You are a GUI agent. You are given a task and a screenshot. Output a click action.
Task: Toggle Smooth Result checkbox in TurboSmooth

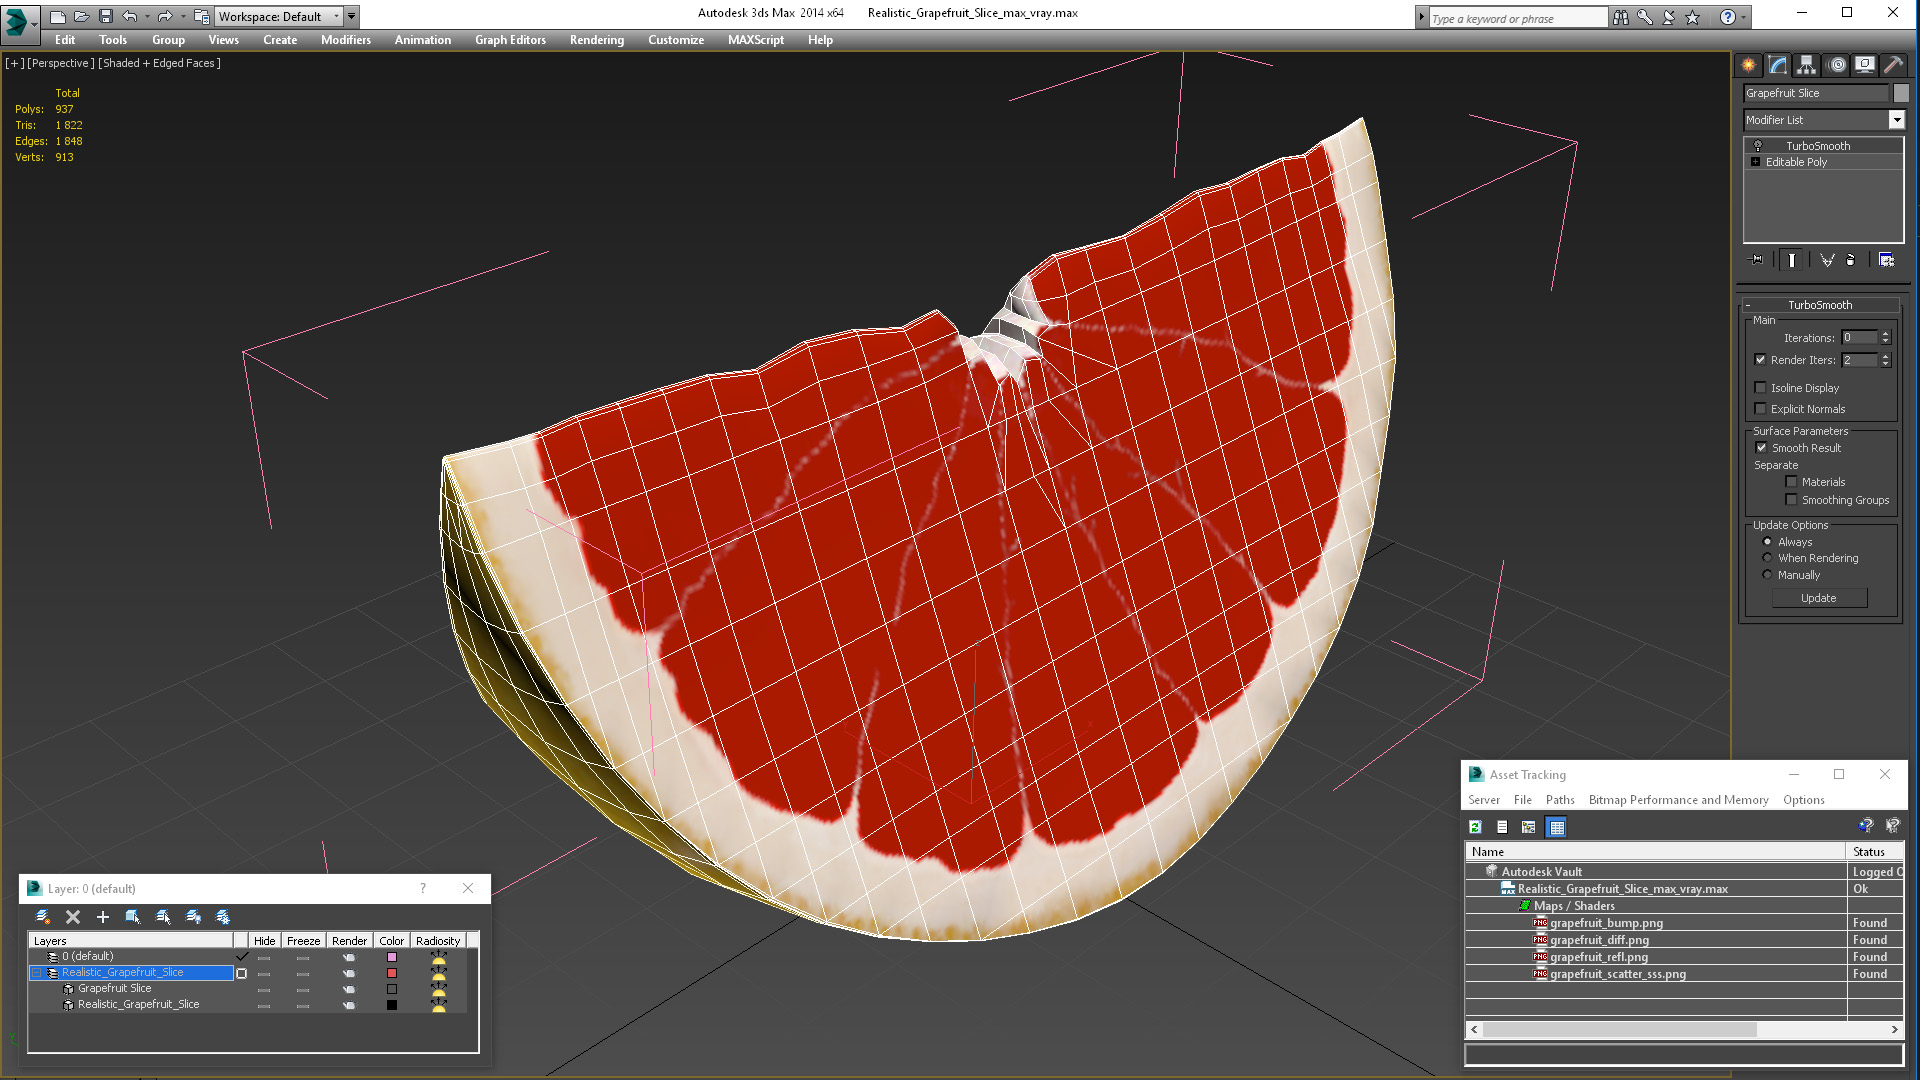(1760, 447)
